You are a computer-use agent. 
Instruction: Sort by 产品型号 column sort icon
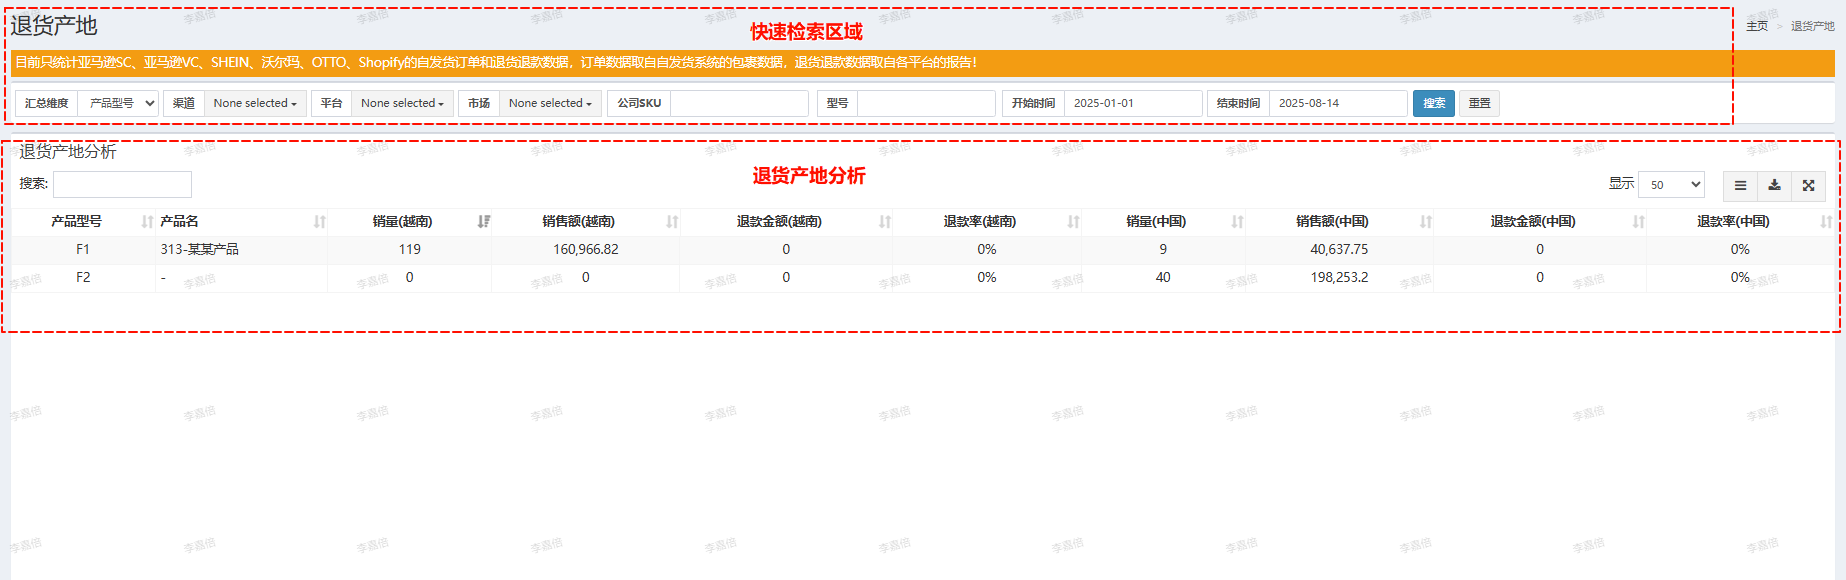coord(148,222)
